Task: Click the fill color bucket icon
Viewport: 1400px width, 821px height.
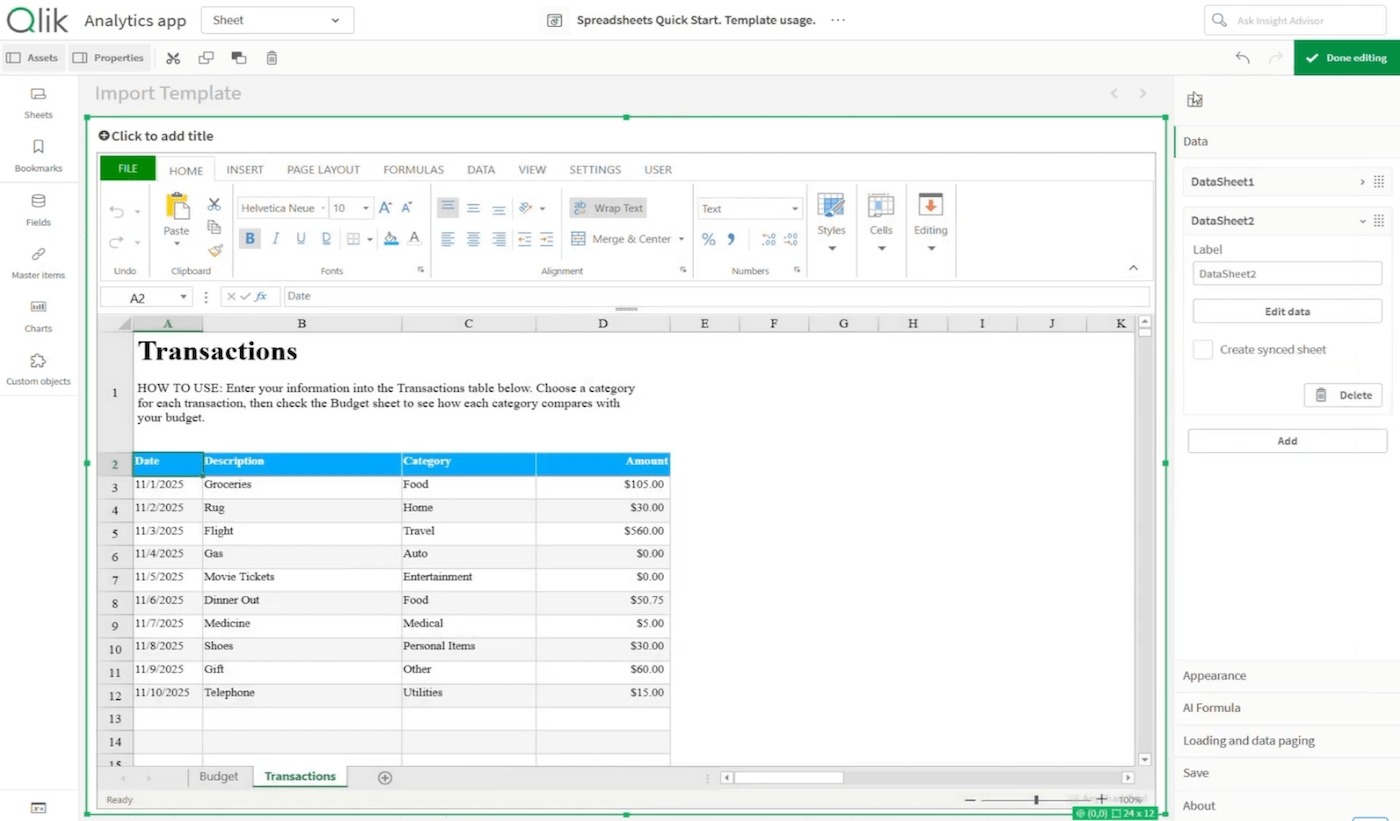Action: [391, 239]
